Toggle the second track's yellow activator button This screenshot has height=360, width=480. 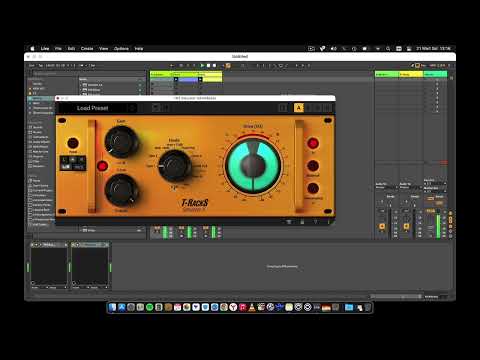coord(406,226)
